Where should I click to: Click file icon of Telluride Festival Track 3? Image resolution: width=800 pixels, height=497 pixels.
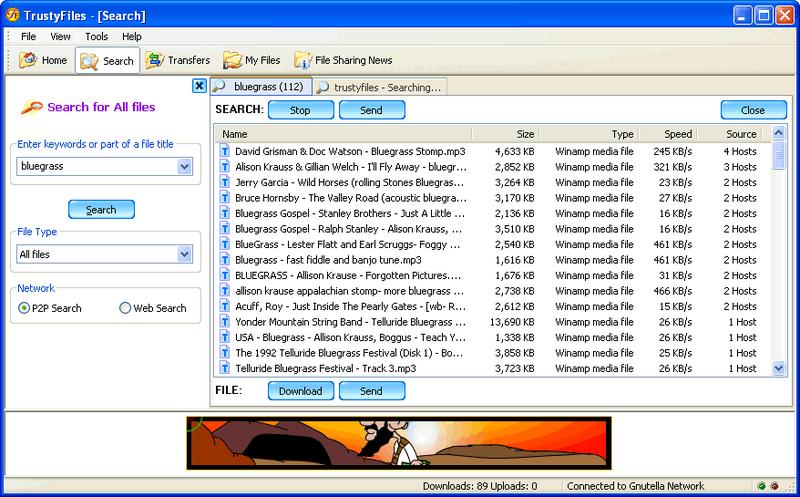[224, 368]
